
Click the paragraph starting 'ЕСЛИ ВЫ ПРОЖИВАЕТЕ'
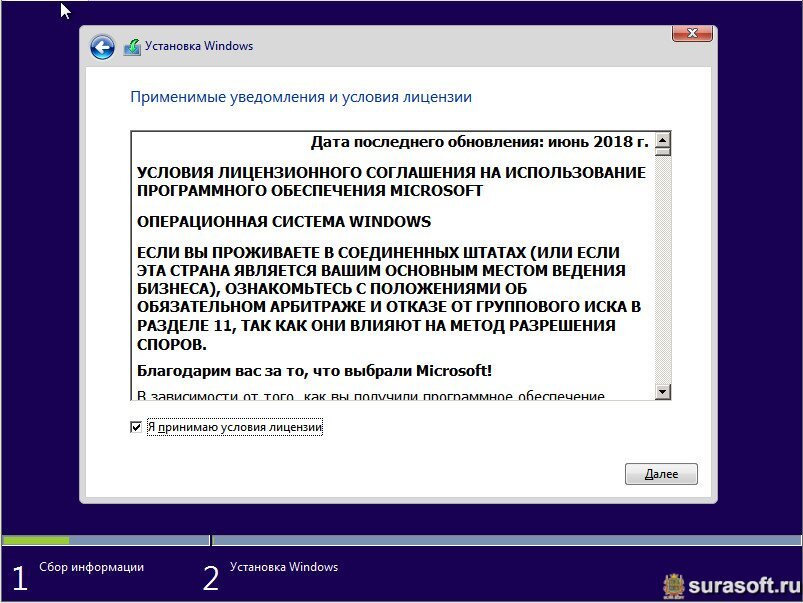389,298
